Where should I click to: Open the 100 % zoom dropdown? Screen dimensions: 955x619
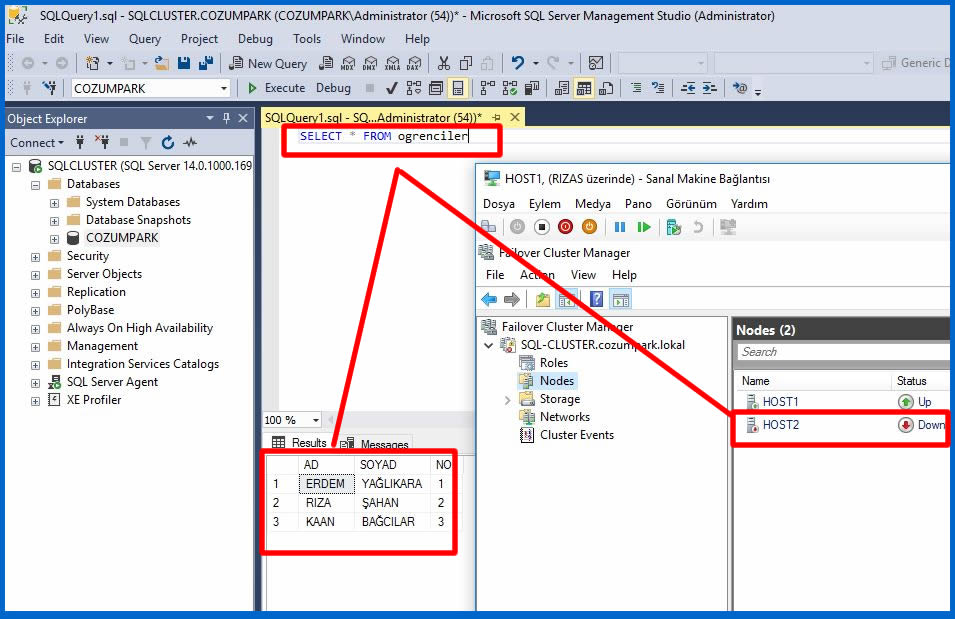click(316, 420)
